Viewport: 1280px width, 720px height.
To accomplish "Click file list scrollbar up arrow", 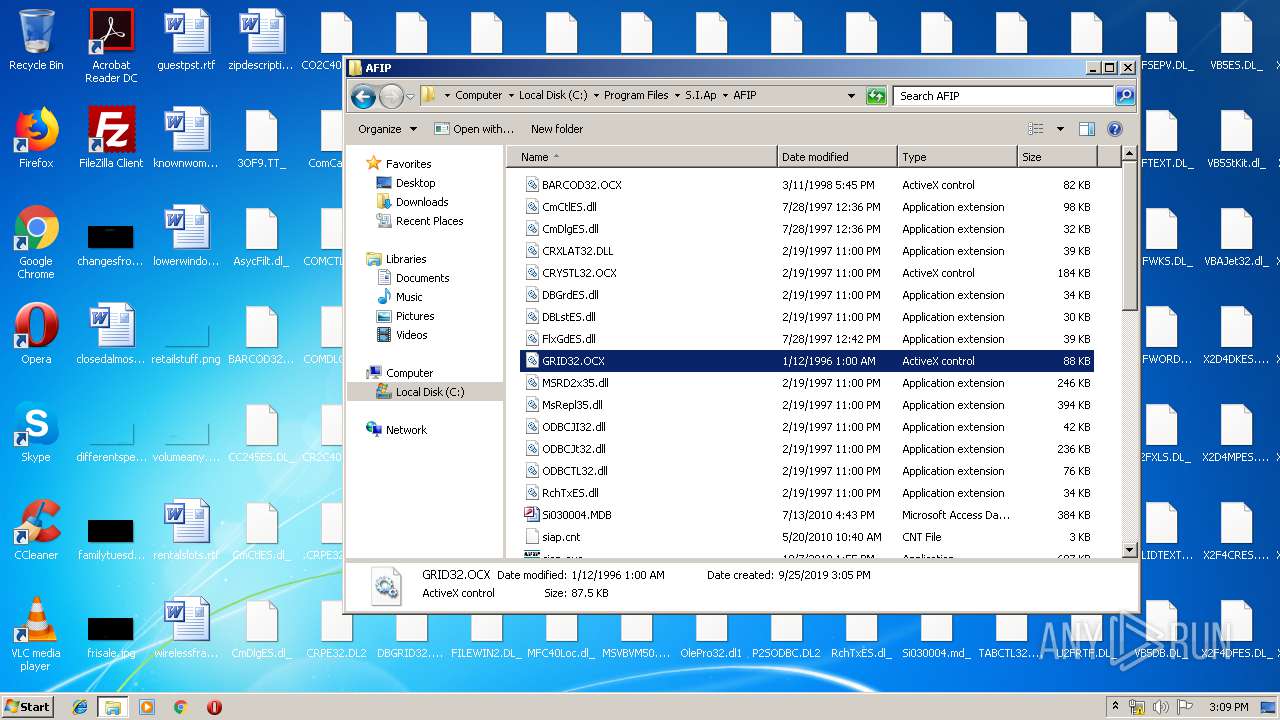I will point(1130,154).
